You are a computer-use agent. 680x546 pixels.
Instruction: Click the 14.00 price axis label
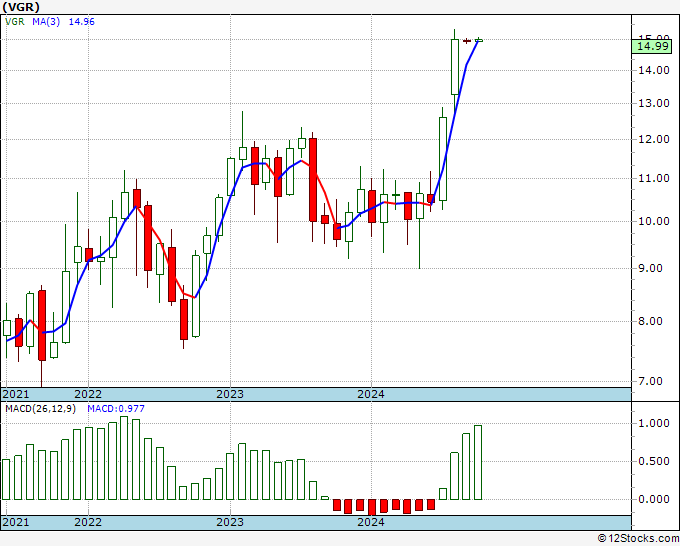[654, 70]
